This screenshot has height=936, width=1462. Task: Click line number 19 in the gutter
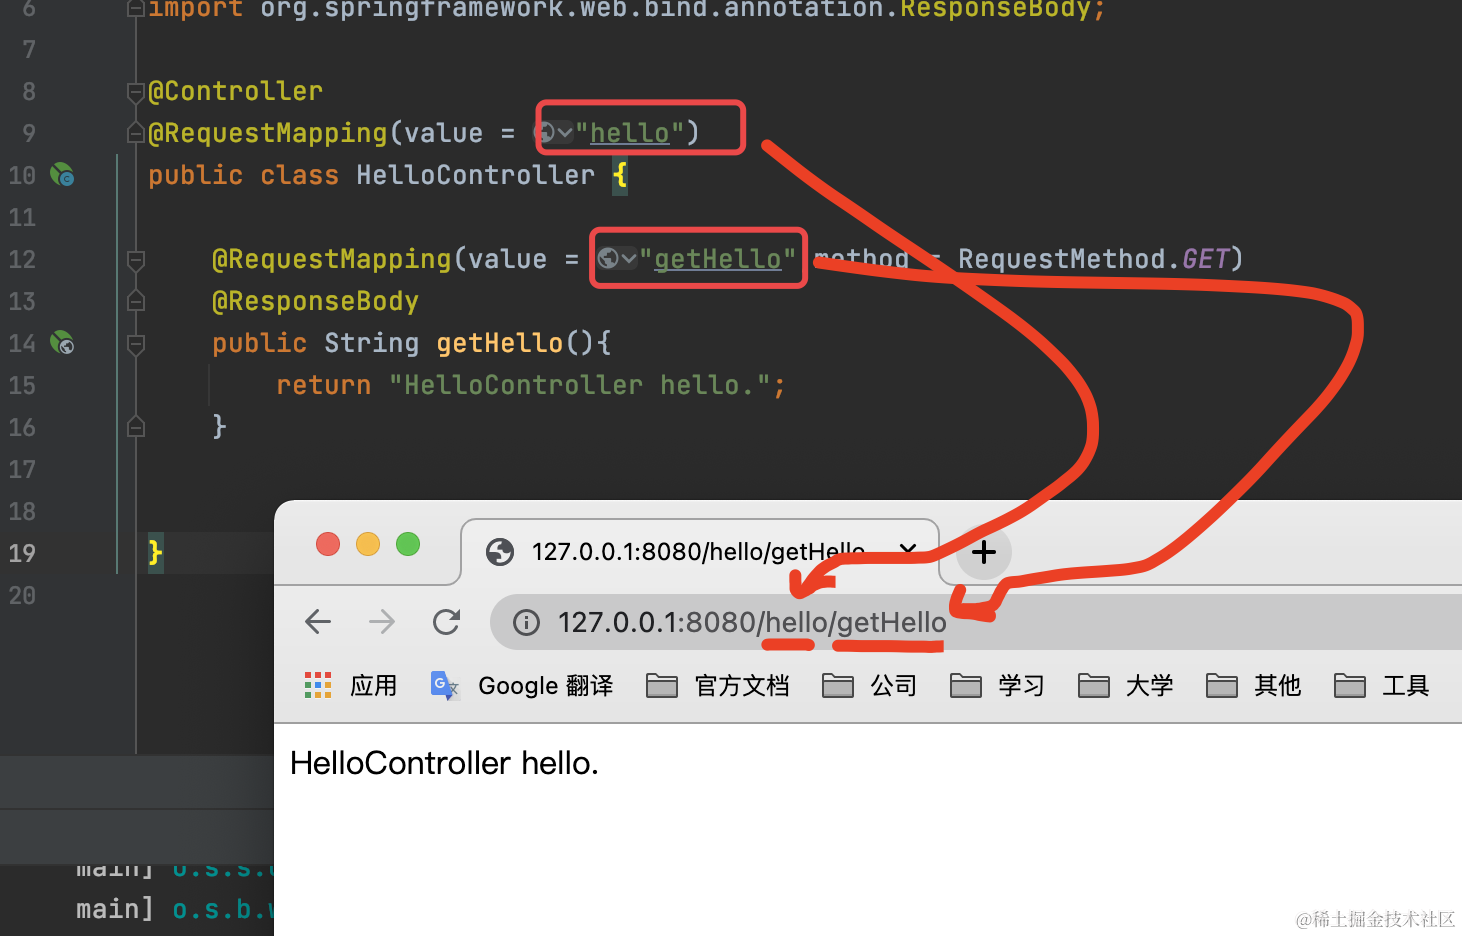[22, 553]
